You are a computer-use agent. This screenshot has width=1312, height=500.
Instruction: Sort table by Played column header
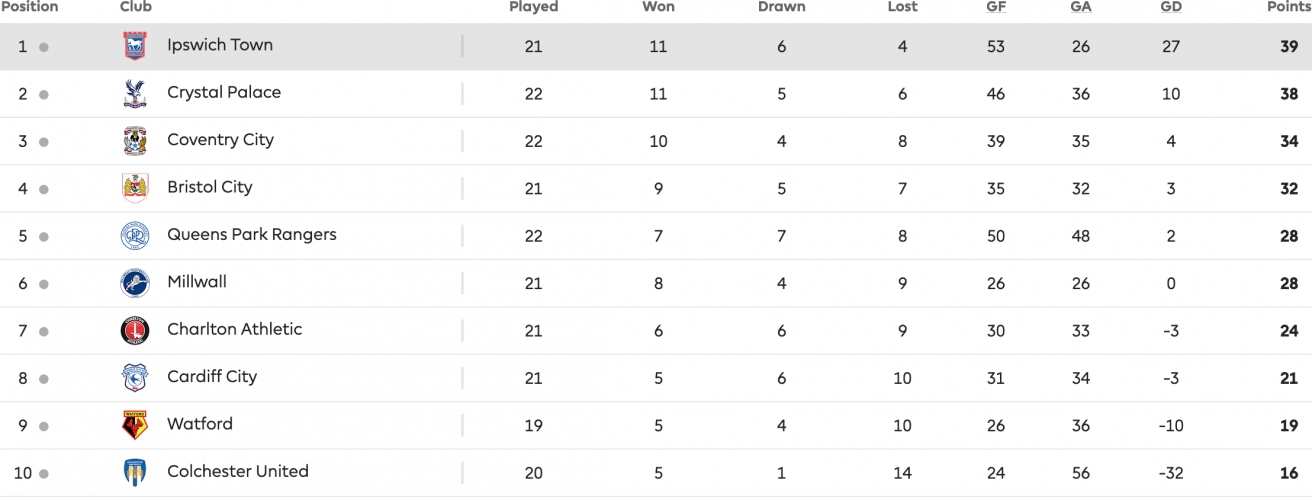[x=533, y=7]
